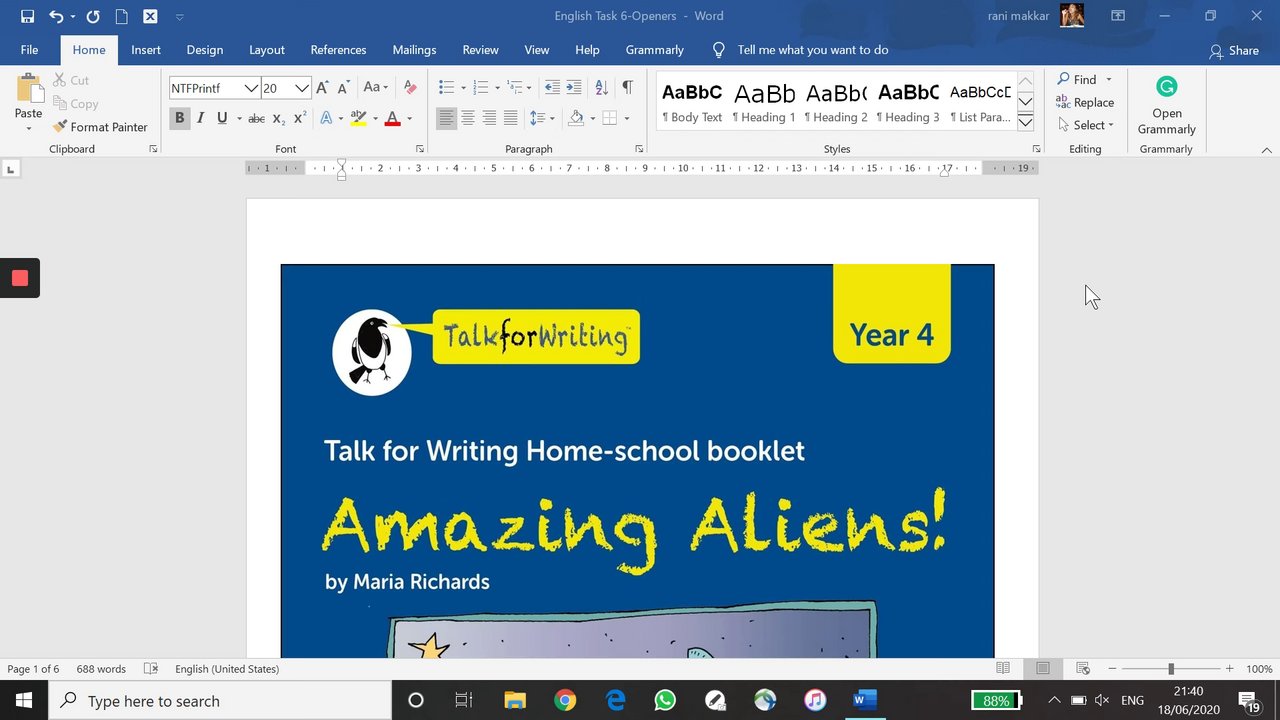1280x720 pixels.
Task: Go to the Review tab
Action: 480,50
